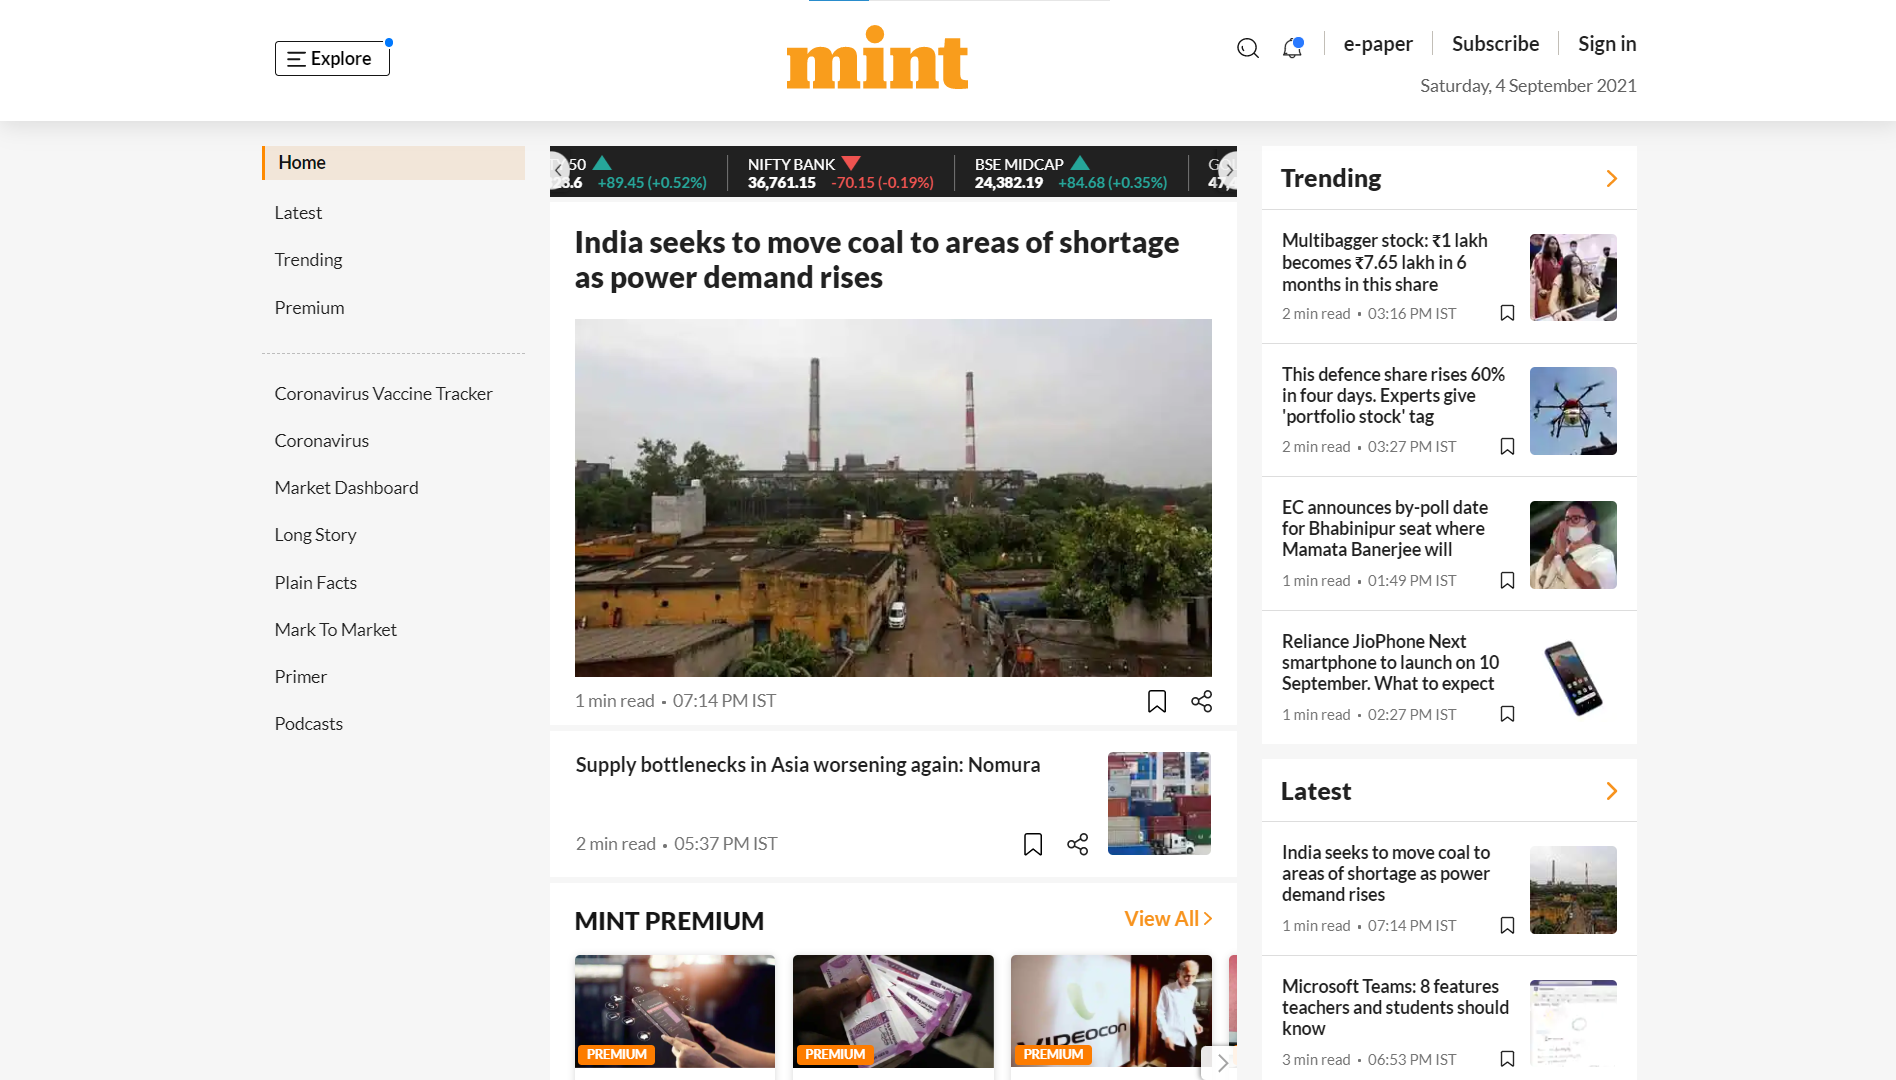Click the power plant thumbnail in Latest
Image resolution: width=1896 pixels, height=1080 pixels.
click(x=1573, y=890)
